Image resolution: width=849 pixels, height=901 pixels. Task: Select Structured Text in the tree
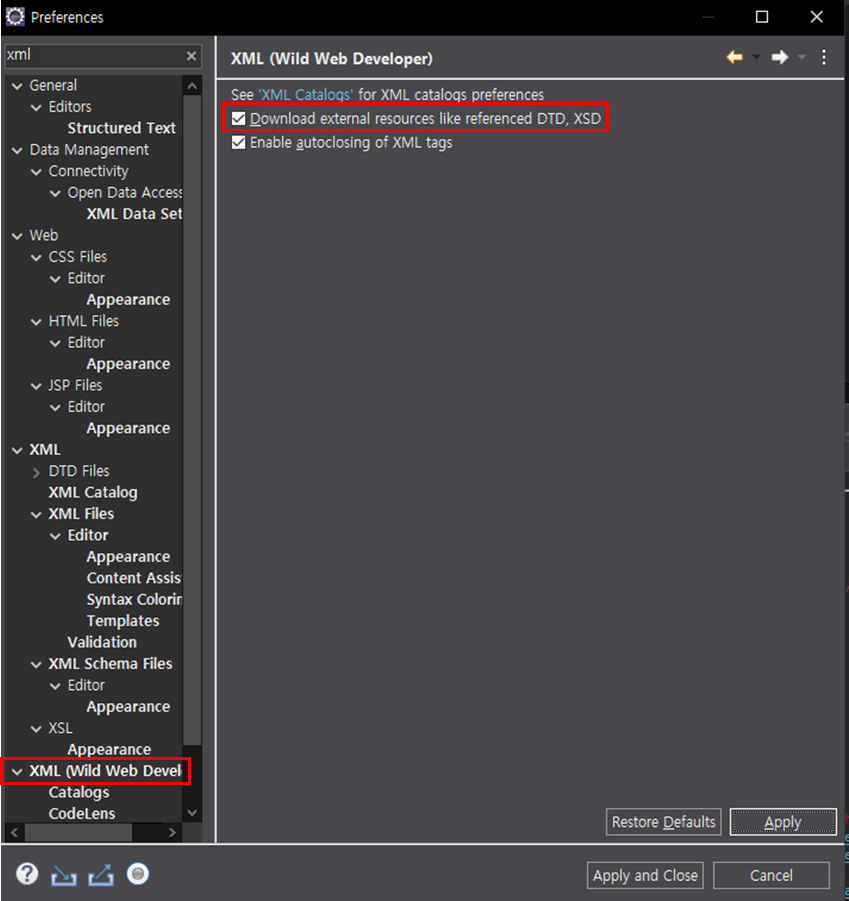121,128
